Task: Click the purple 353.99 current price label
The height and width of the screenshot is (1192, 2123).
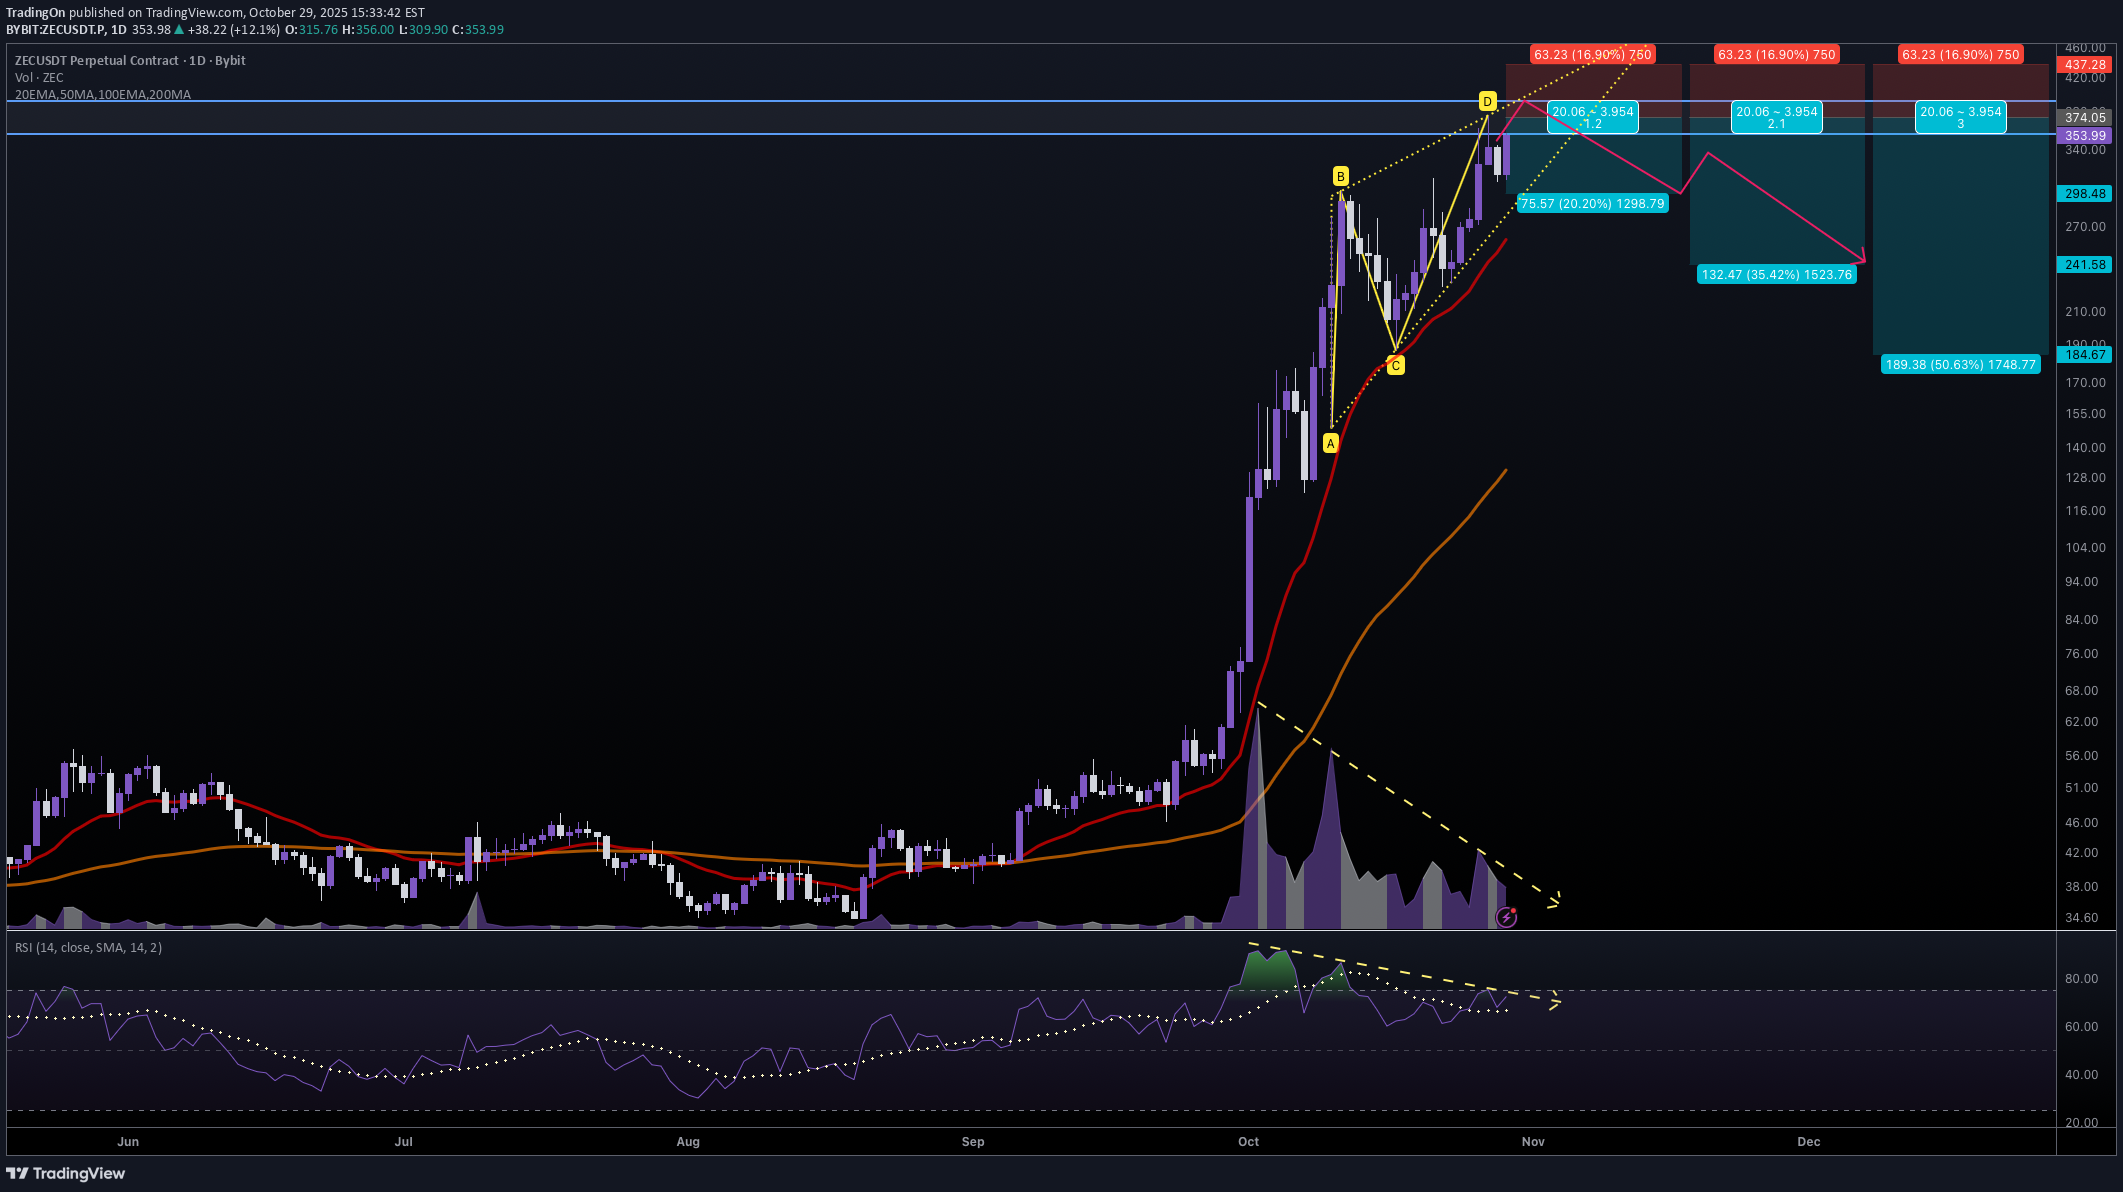Action: point(2085,135)
